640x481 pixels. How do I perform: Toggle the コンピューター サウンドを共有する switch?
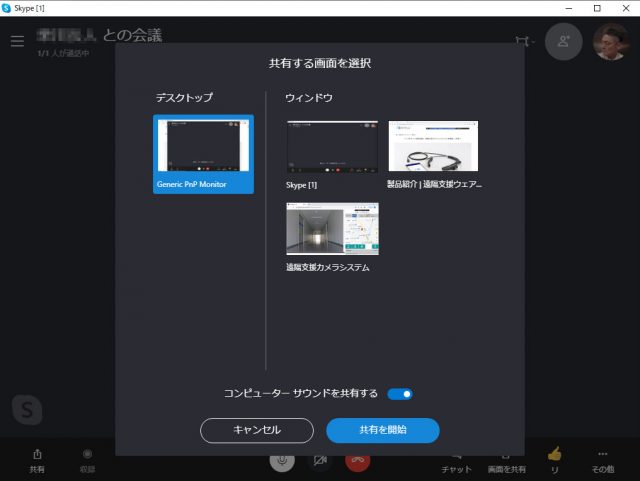(400, 394)
